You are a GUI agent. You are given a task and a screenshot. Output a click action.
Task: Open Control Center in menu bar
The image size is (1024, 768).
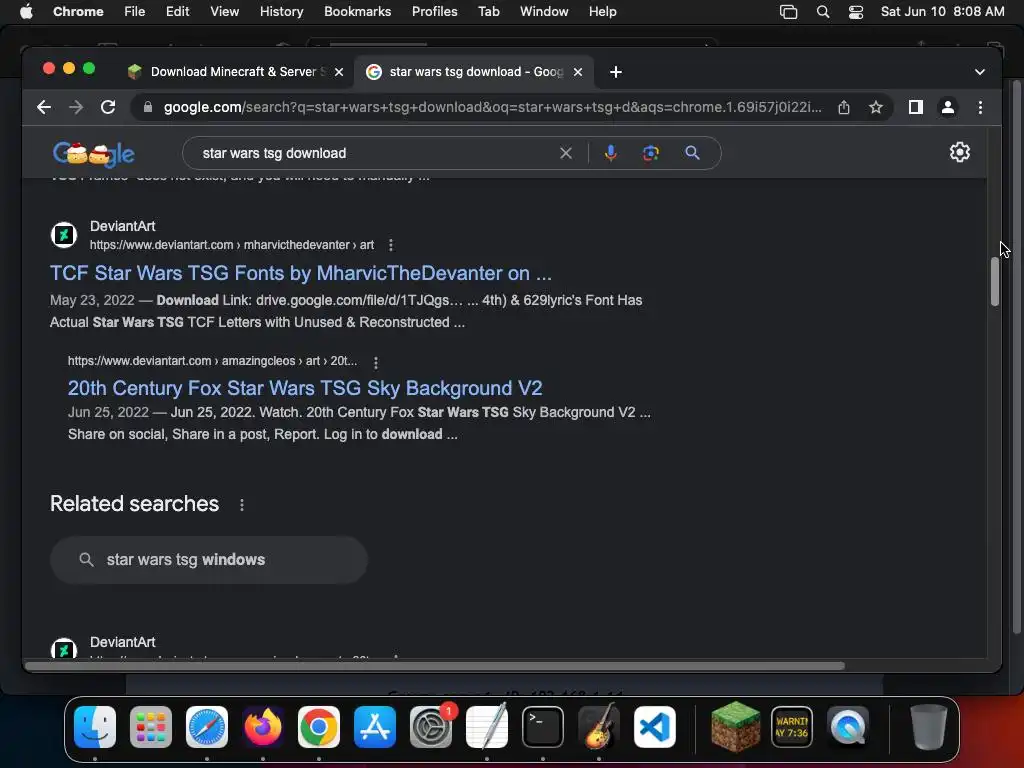pyautogui.click(x=856, y=12)
